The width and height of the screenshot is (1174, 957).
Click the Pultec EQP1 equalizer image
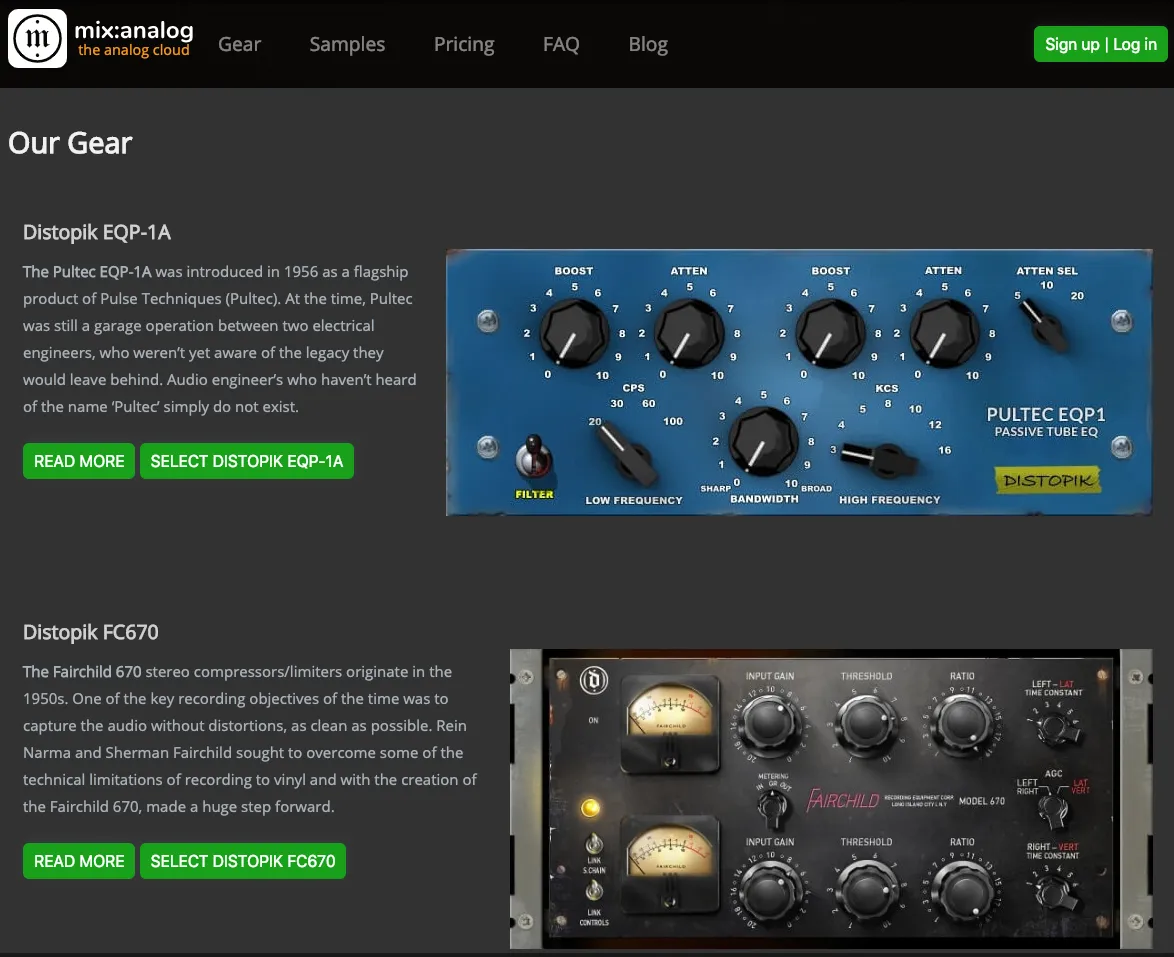(799, 383)
